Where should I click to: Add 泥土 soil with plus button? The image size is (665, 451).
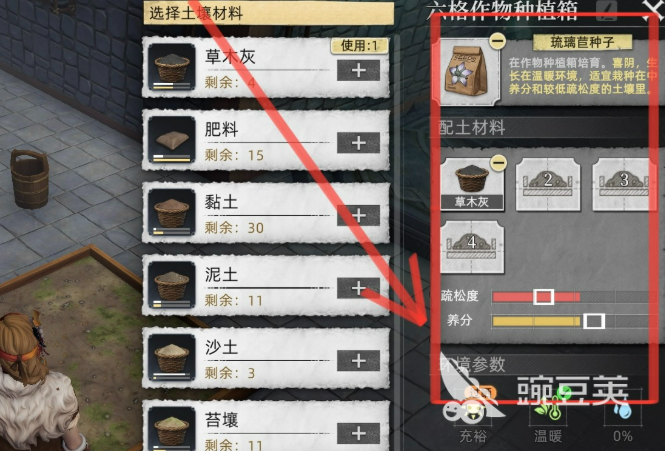(358, 288)
